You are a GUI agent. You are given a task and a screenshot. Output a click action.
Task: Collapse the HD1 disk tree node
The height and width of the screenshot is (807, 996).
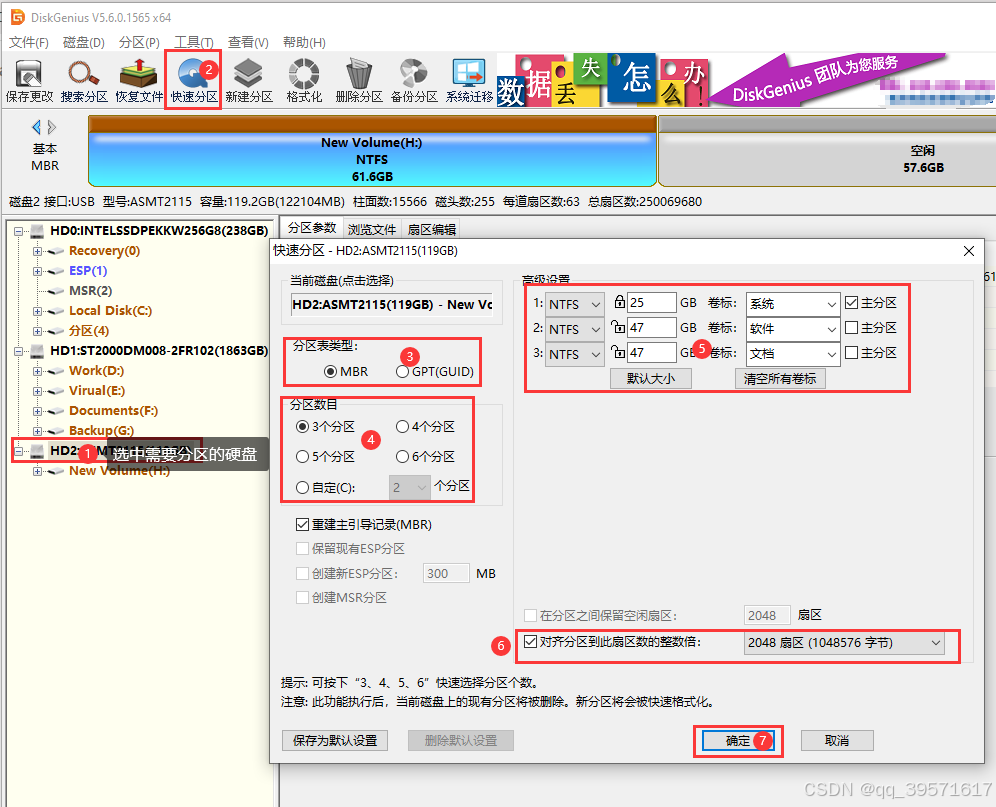tap(19, 351)
